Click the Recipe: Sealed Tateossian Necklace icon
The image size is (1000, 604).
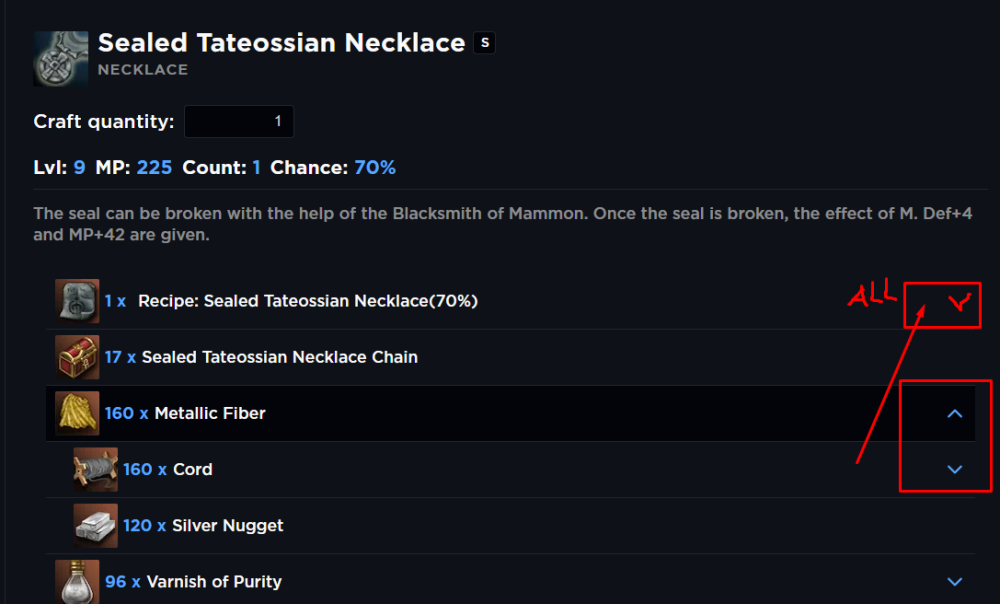[77, 301]
